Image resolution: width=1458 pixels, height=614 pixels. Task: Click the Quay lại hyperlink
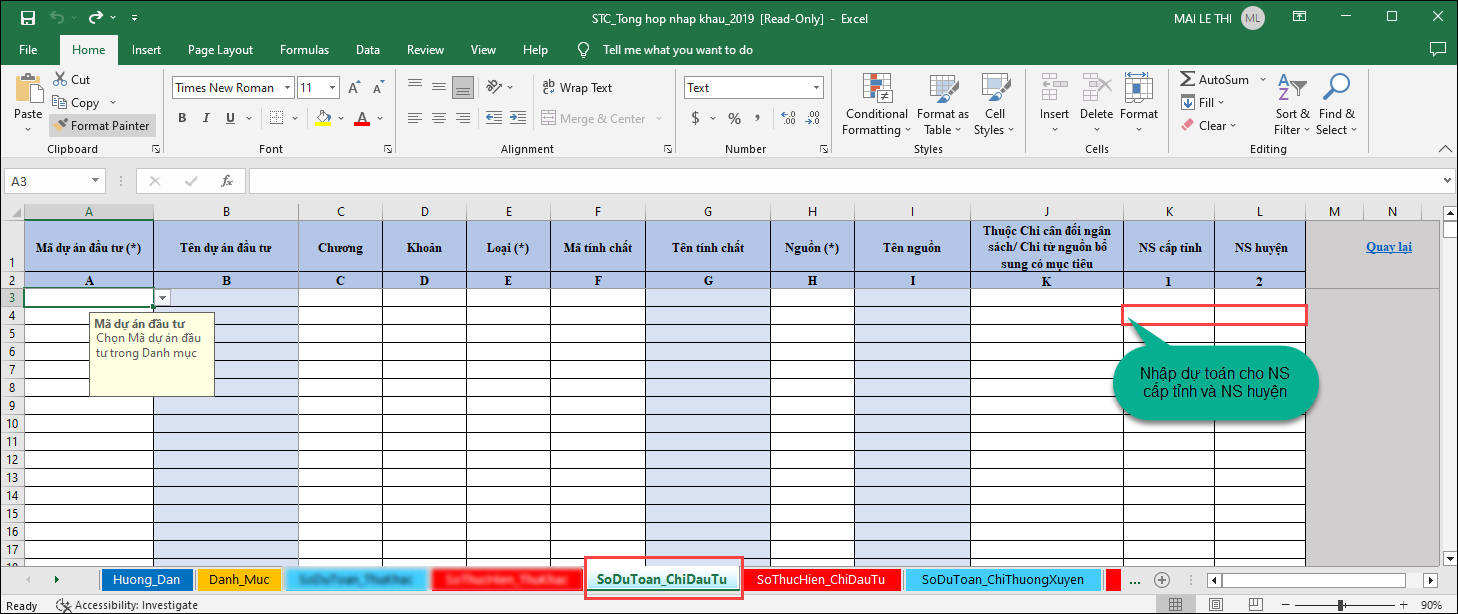[x=1388, y=247]
